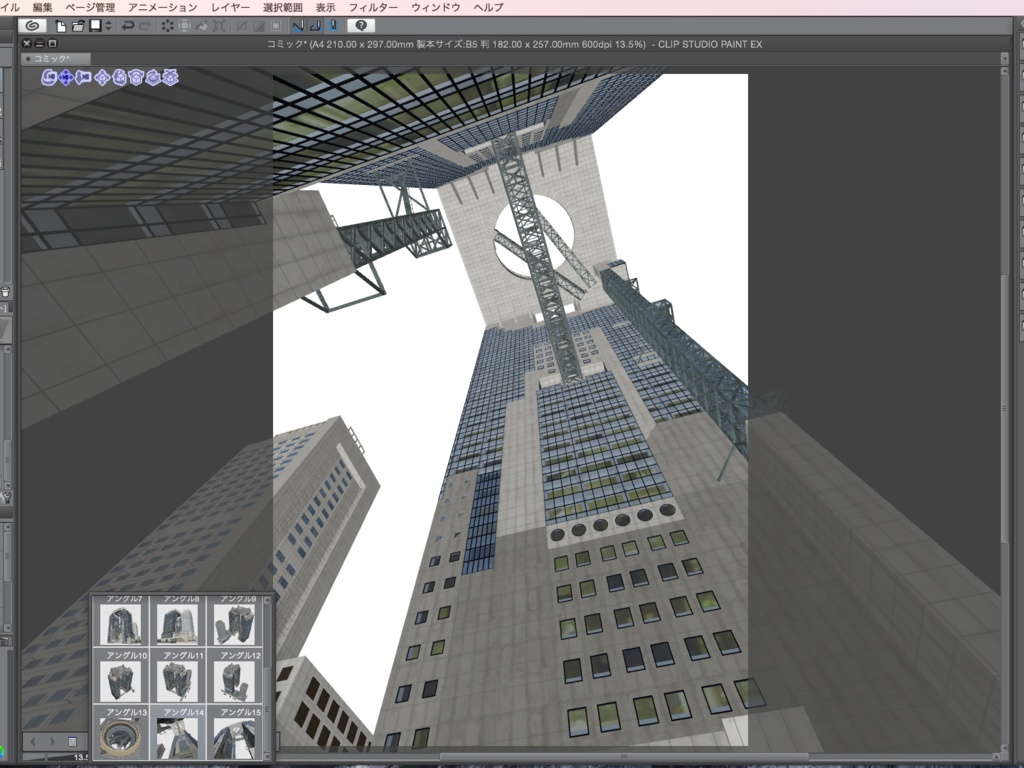Select previous 3D object with left arrow
Screen dimensions: 1024x768
pyautogui.click(x=33, y=741)
